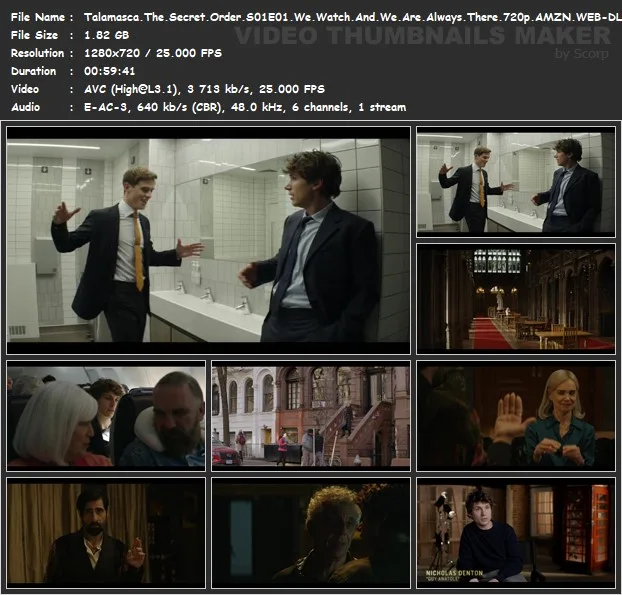Viewport: 622px width, 595px height.
Task: Click the red-carpet library hall thumbnail
Action: coord(515,297)
